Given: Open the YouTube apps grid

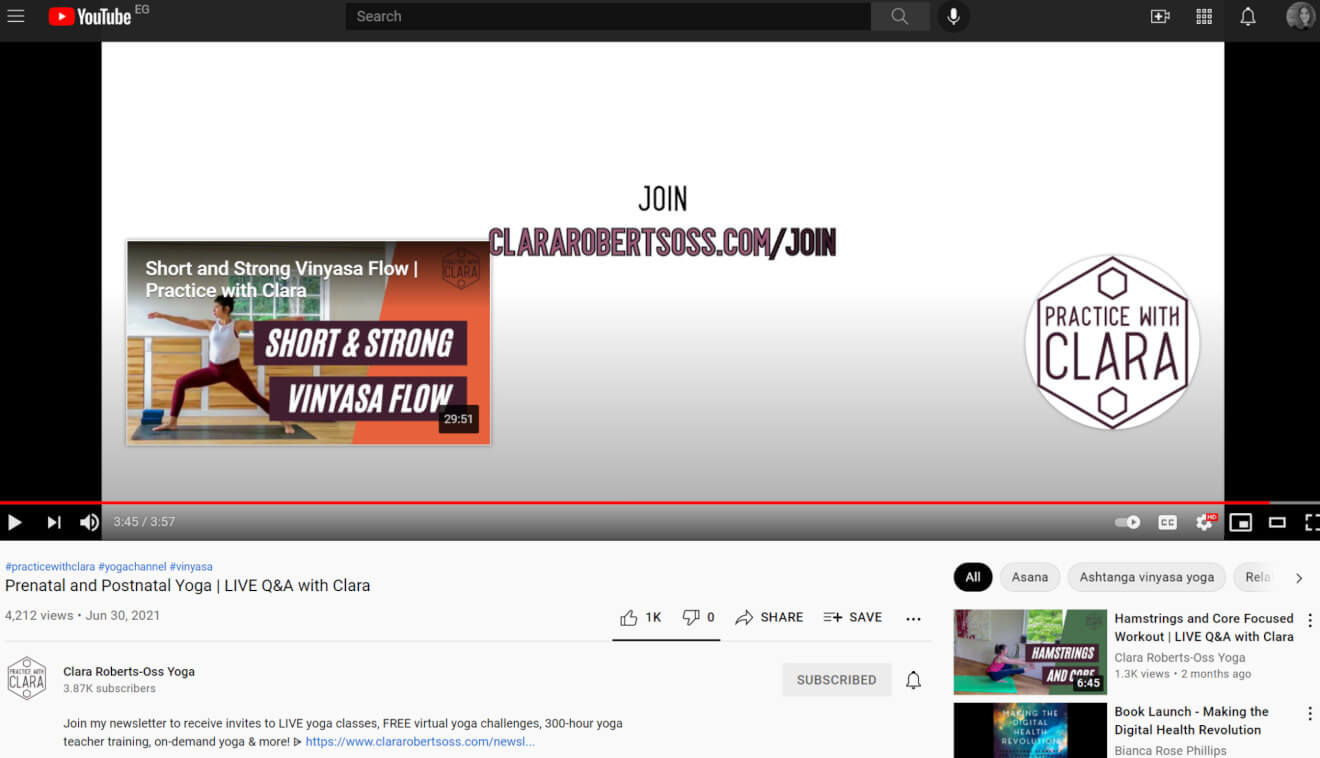Looking at the screenshot, I should click(x=1204, y=16).
